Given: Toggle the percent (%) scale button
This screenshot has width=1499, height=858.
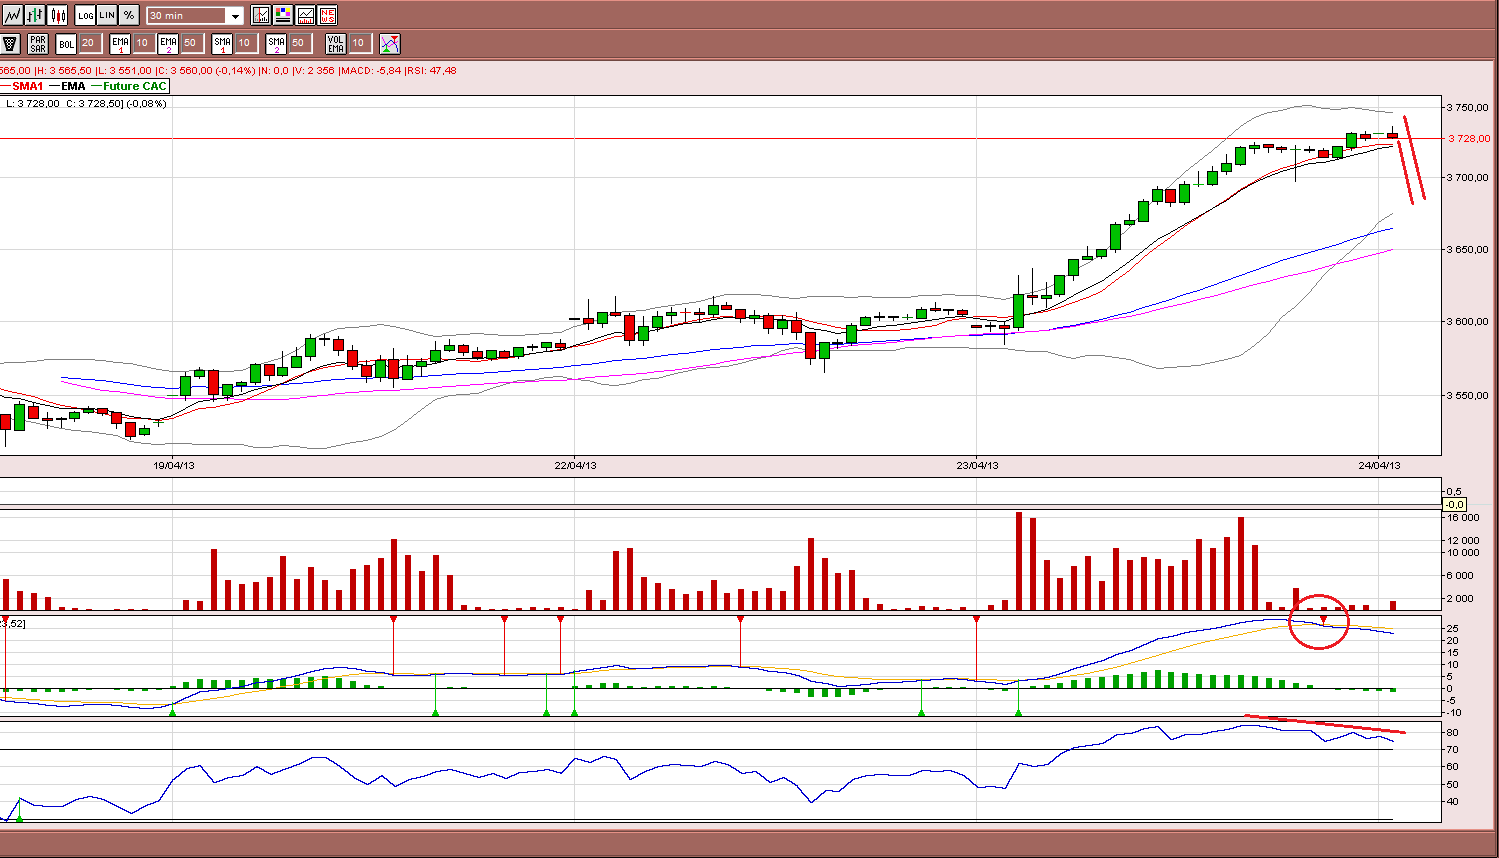Looking at the screenshot, I should coord(129,15).
